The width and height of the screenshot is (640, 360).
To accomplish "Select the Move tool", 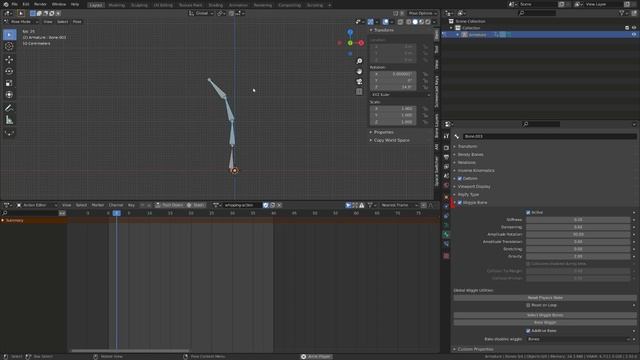I will tap(9, 60).
